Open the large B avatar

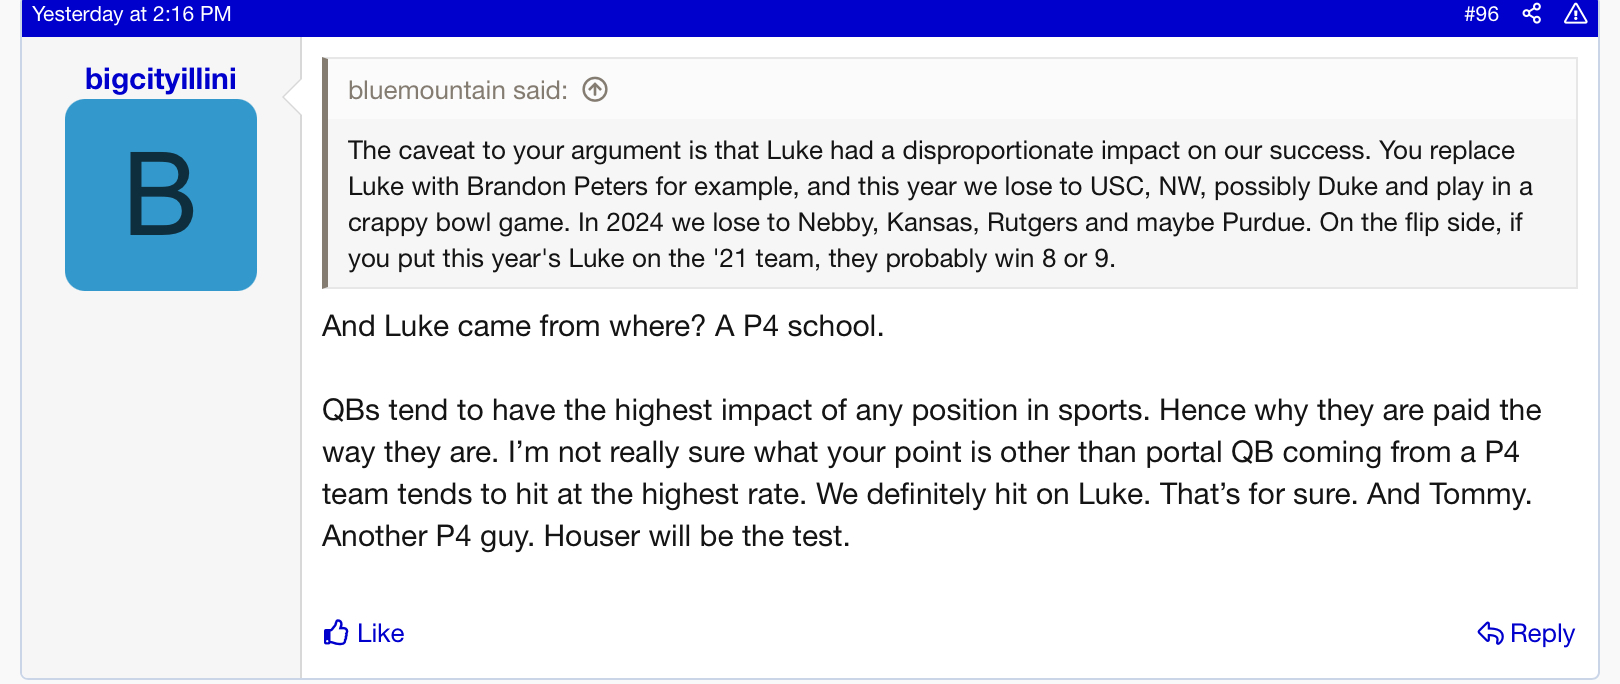coord(161,195)
